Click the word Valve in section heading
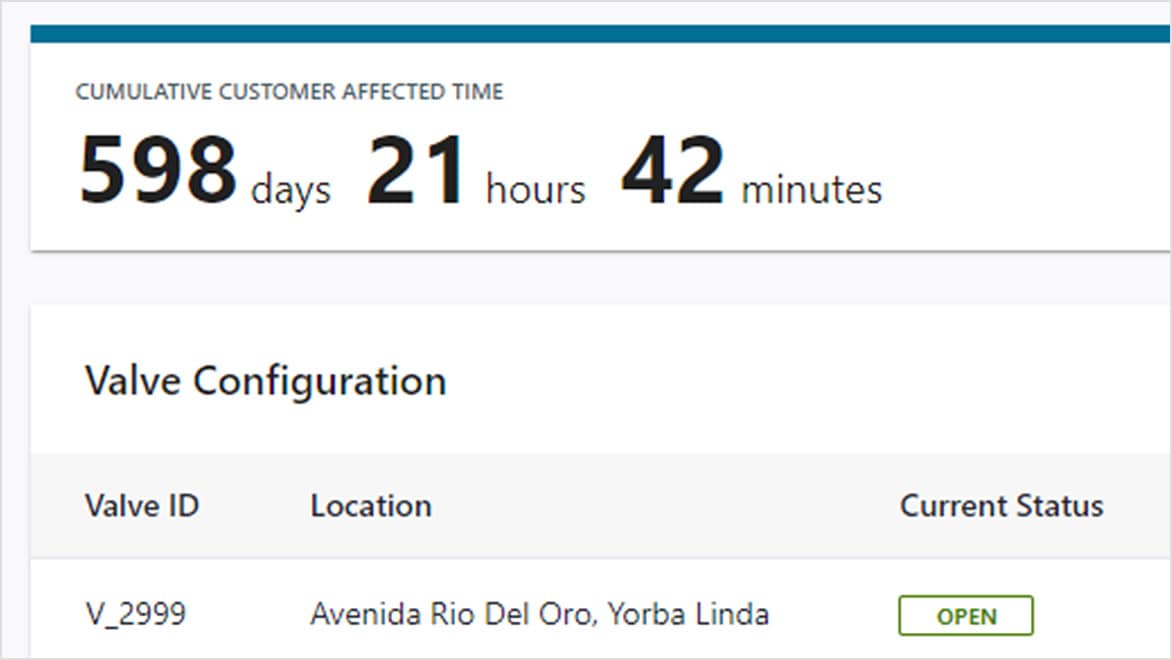Screen dimensions: 1172x660 [133, 381]
